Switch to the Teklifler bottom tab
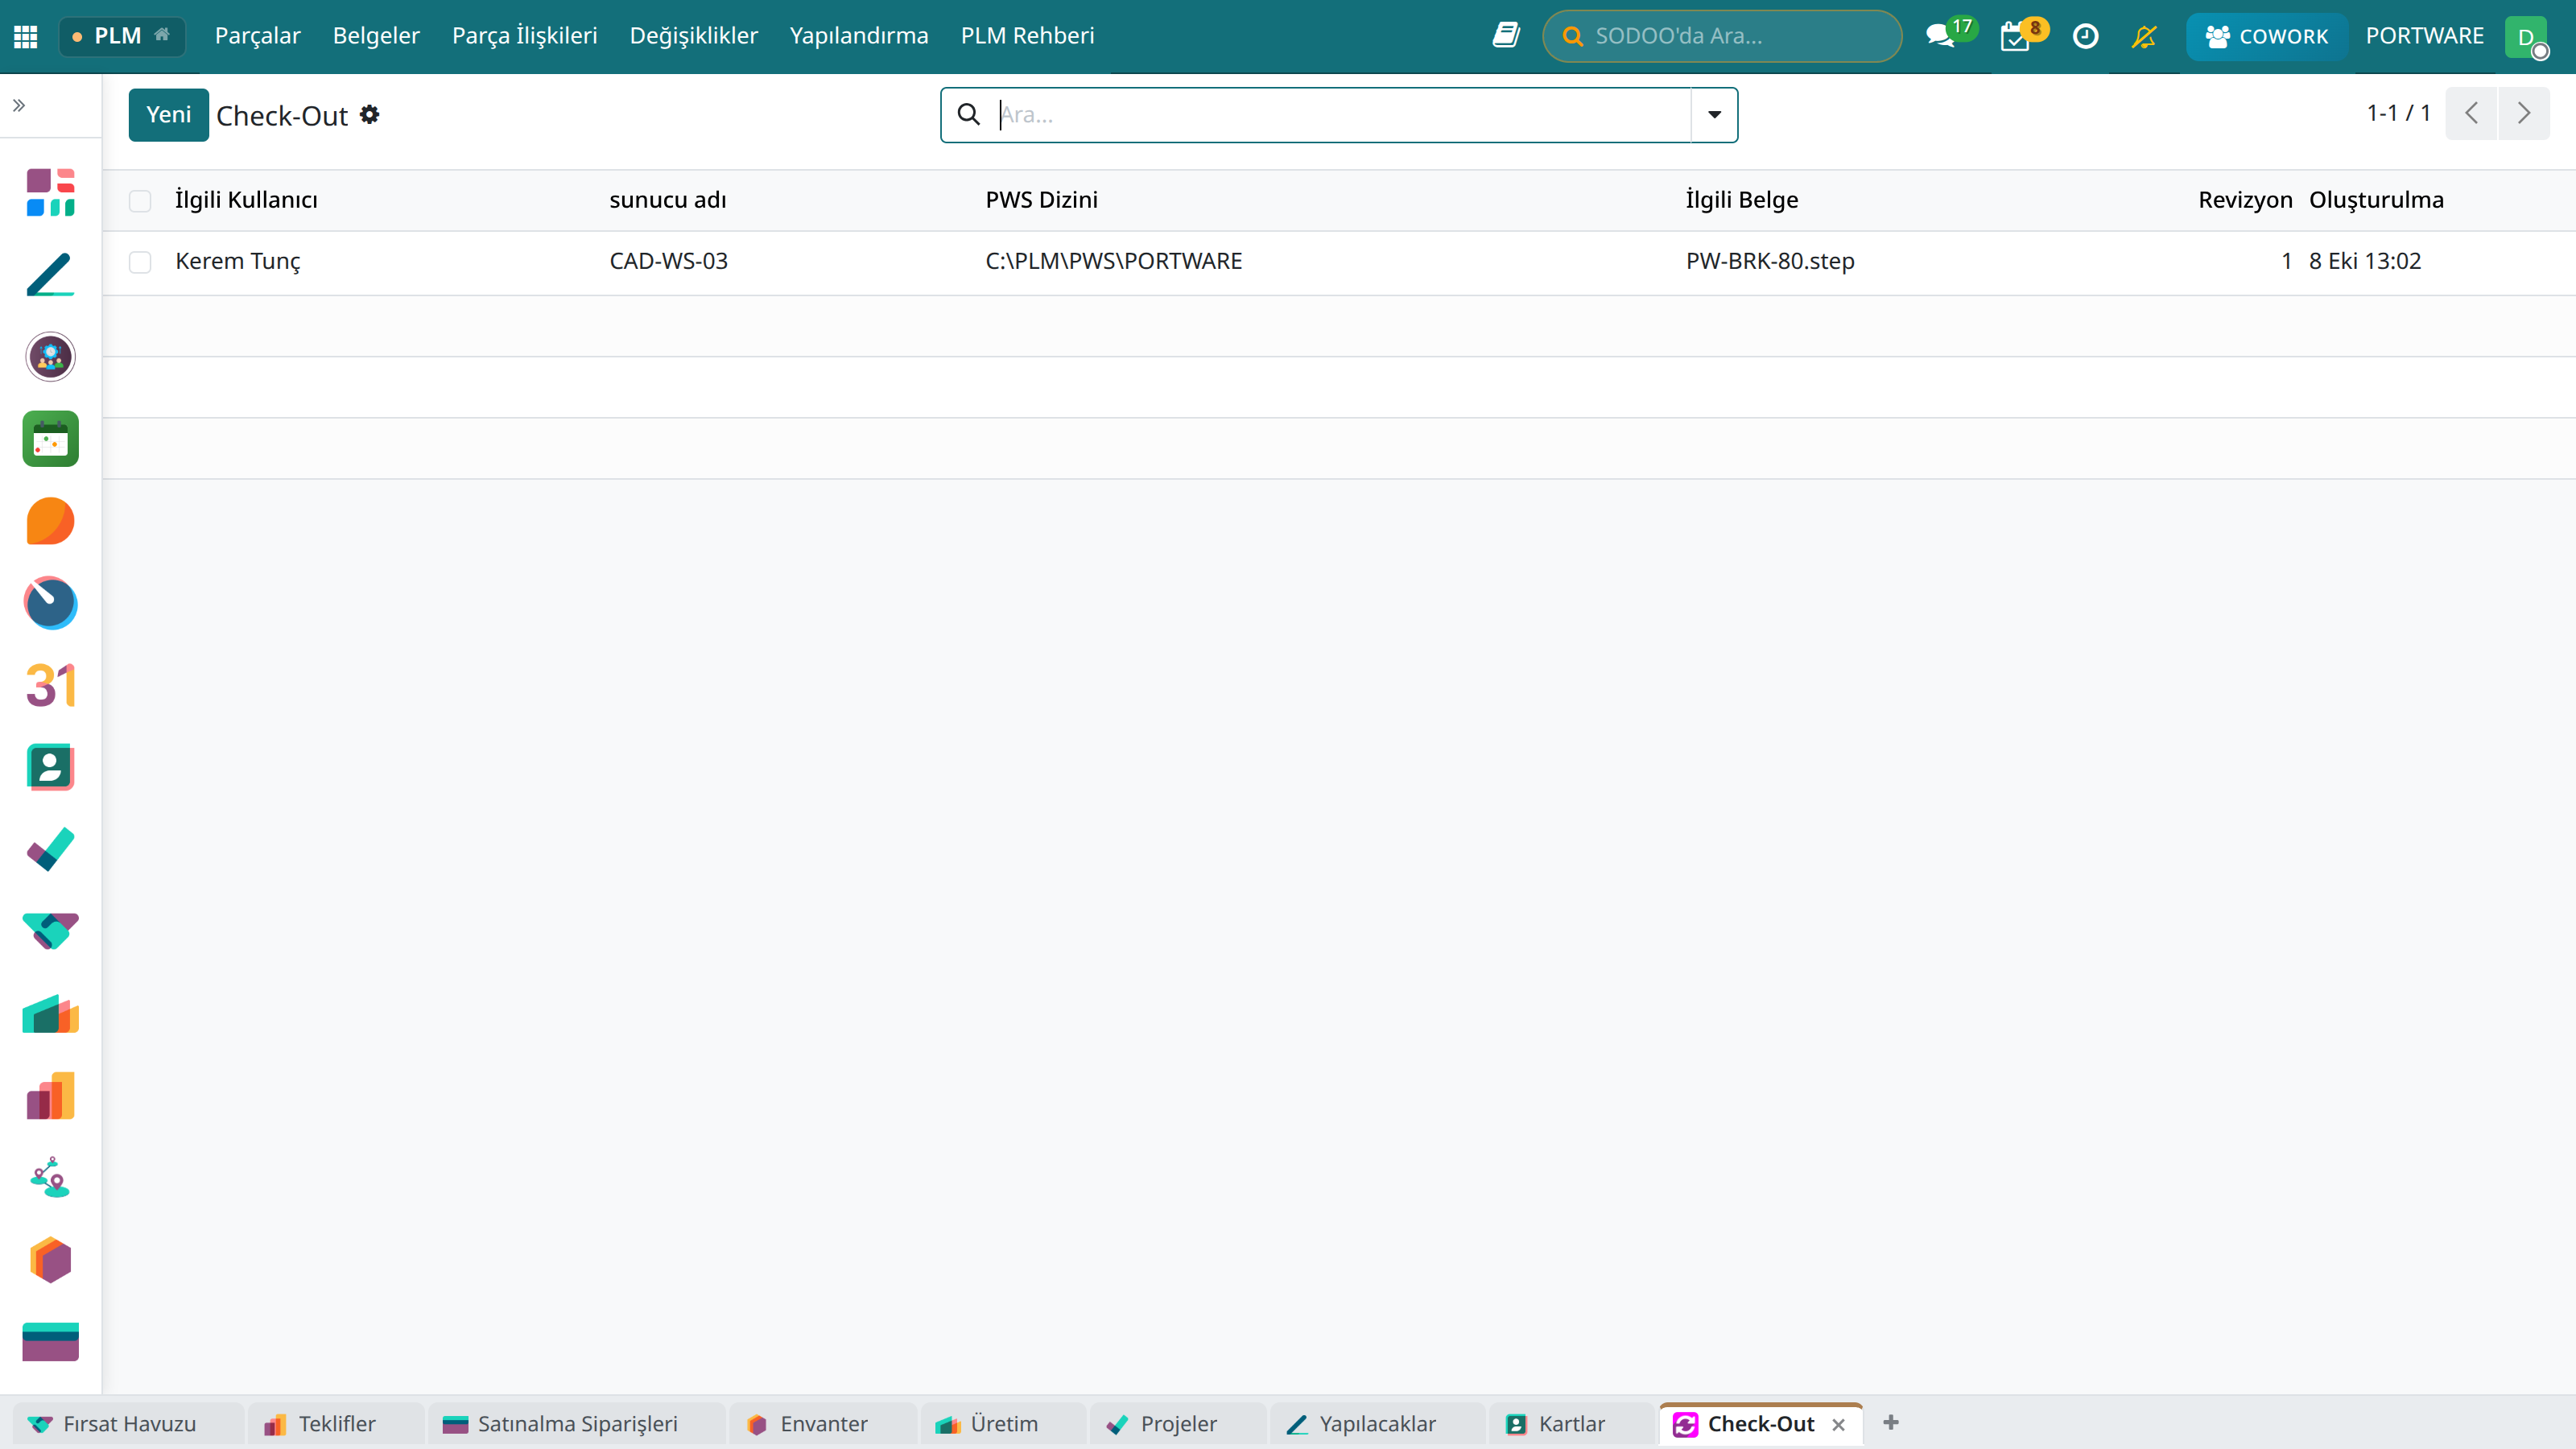Viewport: 2576px width, 1449px height. coord(336,1424)
